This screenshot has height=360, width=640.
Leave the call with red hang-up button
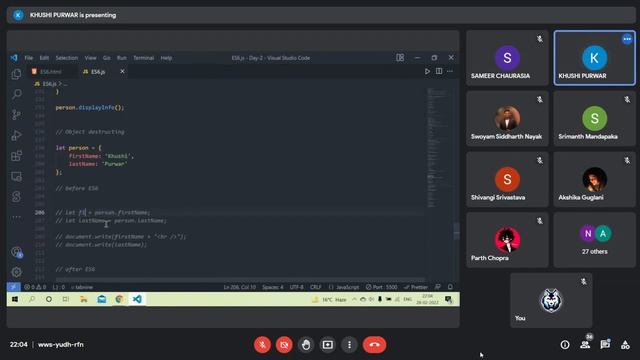[374, 345]
